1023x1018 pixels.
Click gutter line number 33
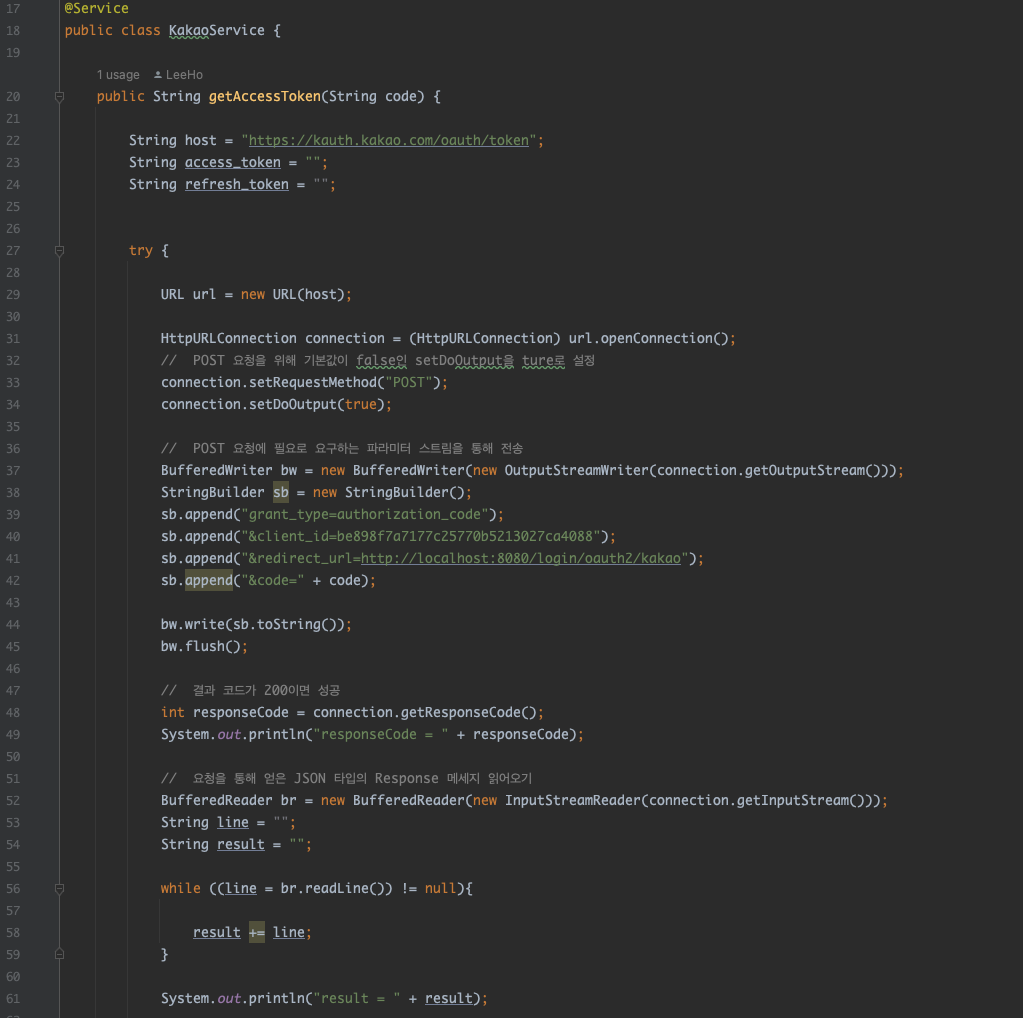click(13, 382)
